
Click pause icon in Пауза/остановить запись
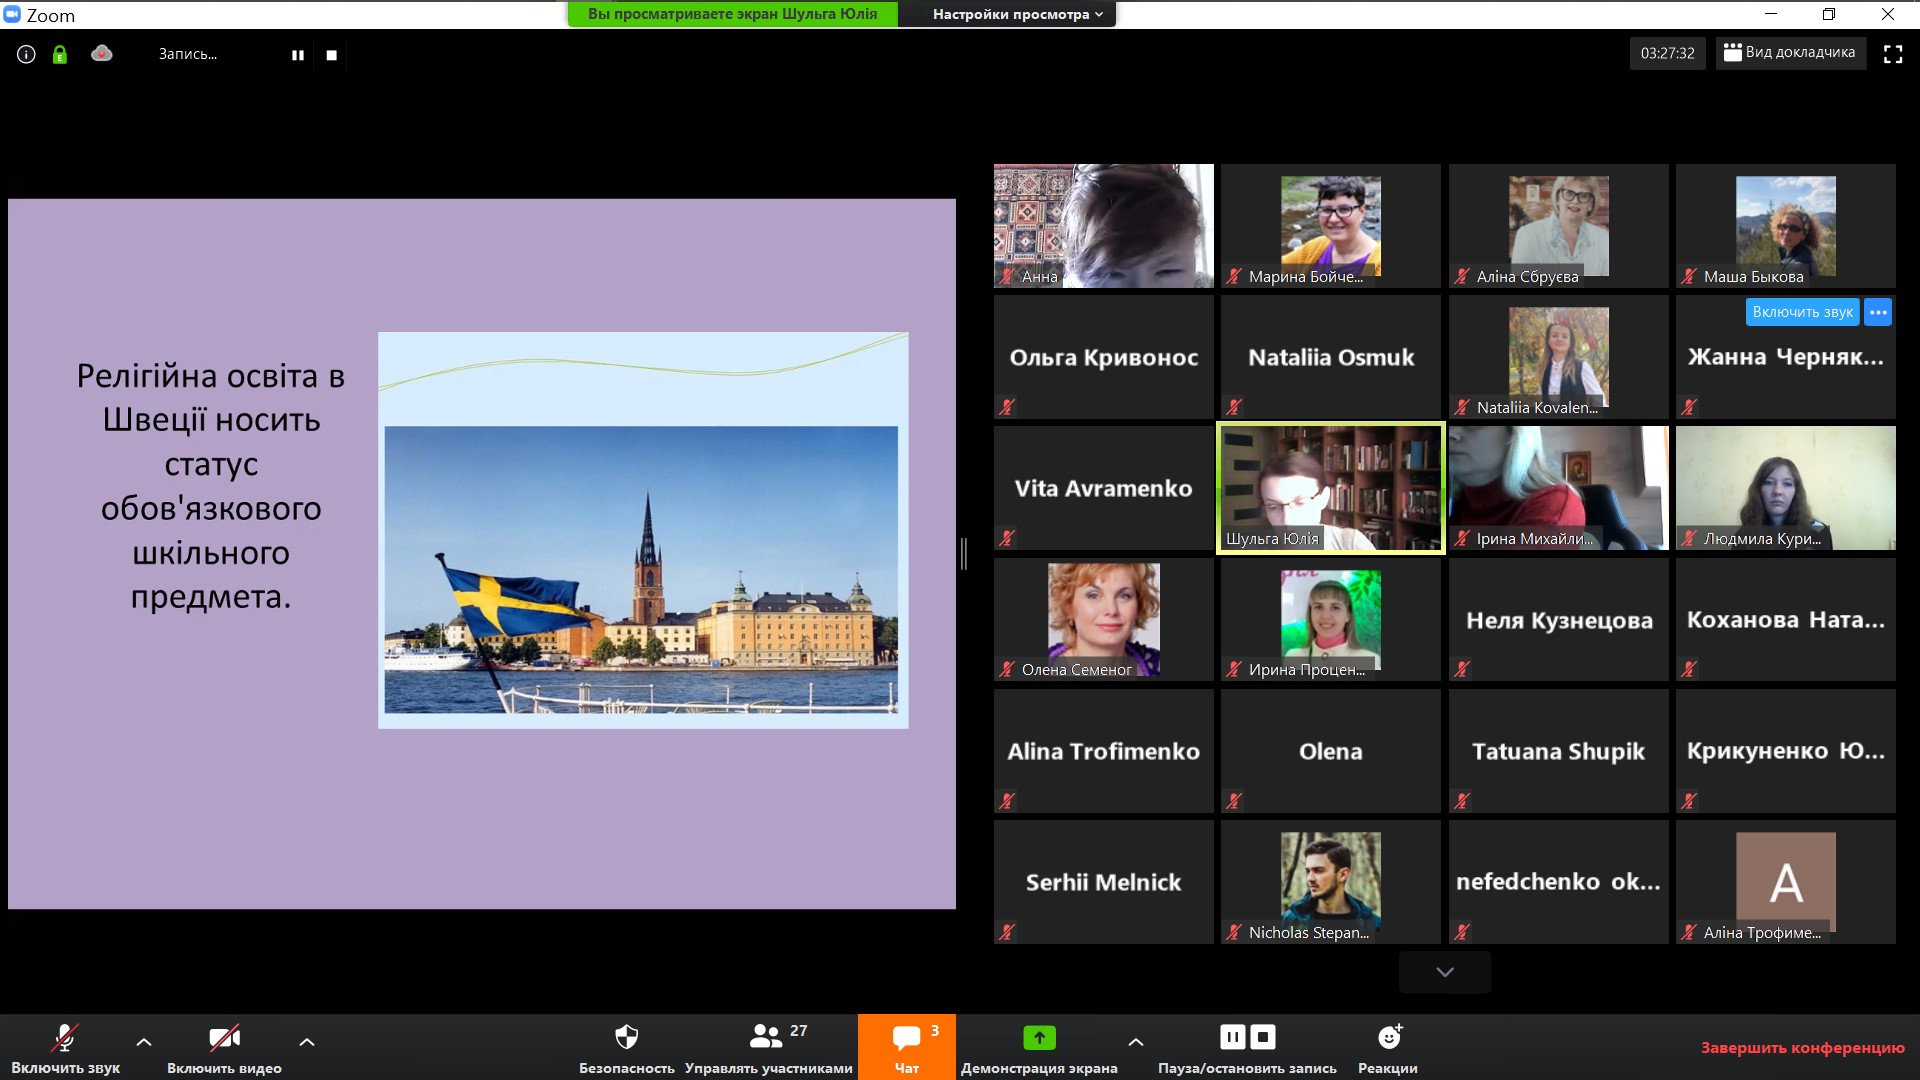tap(1233, 1037)
